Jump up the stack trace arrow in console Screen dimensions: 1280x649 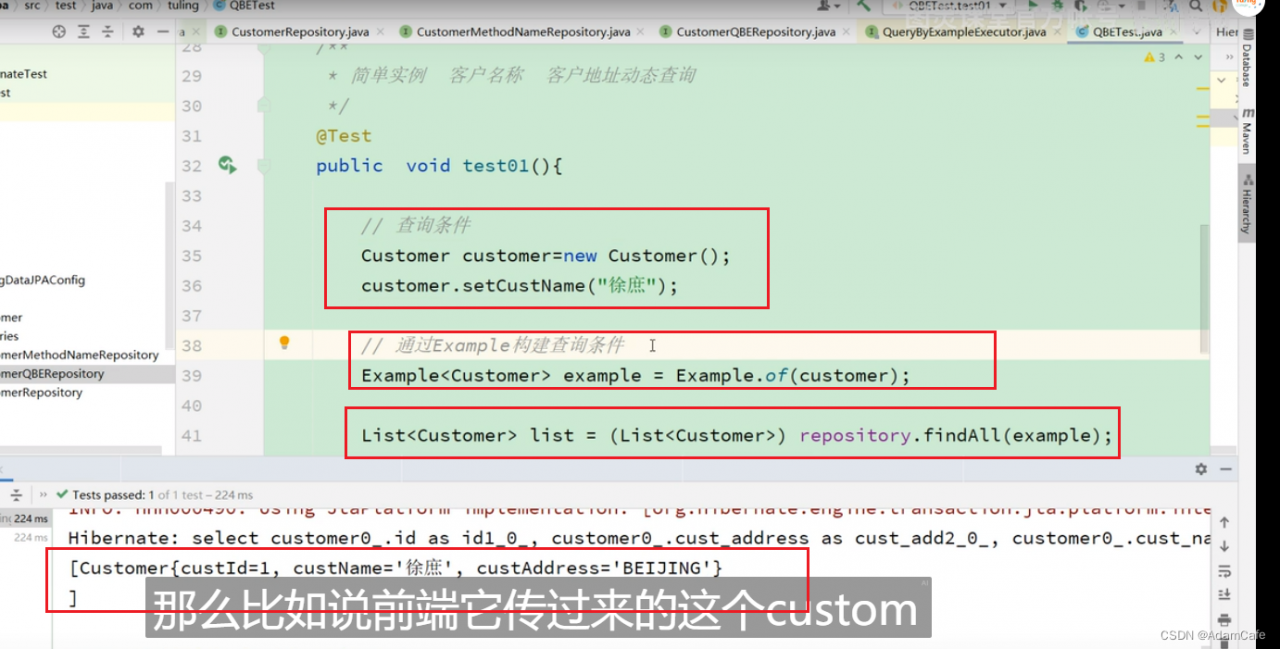coord(1225,523)
